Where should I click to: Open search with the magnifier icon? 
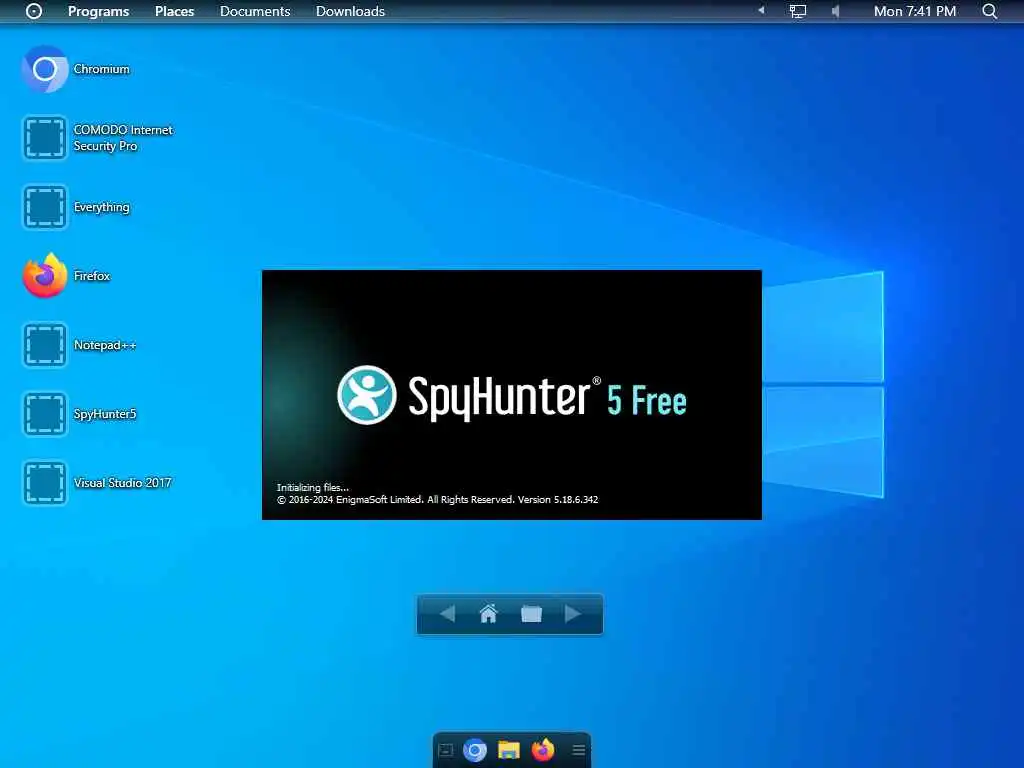[989, 11]
